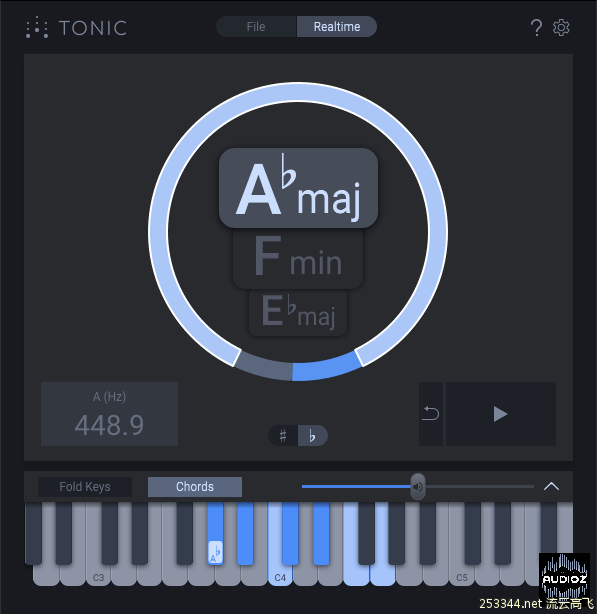Toggle the Chords button

coord(195,487)
